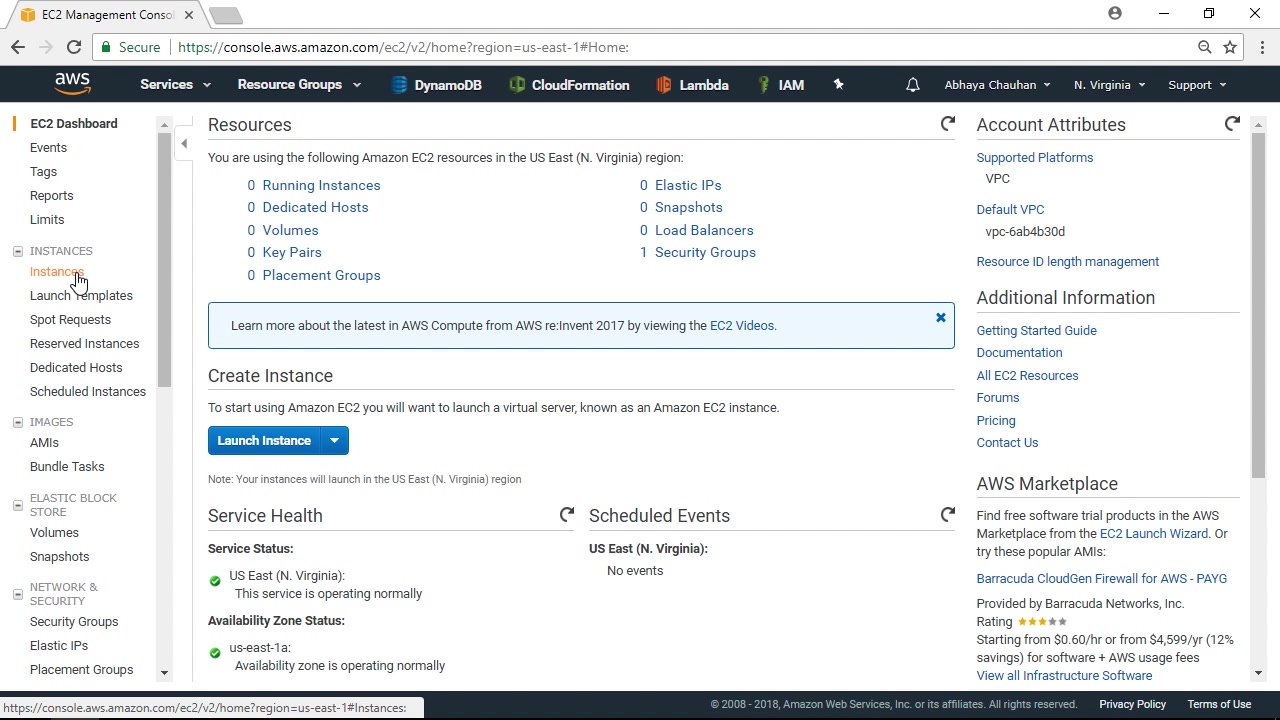Open the Privacy Policy footer link
This screenshot has width=1280, height=720.
(1132, 704)
